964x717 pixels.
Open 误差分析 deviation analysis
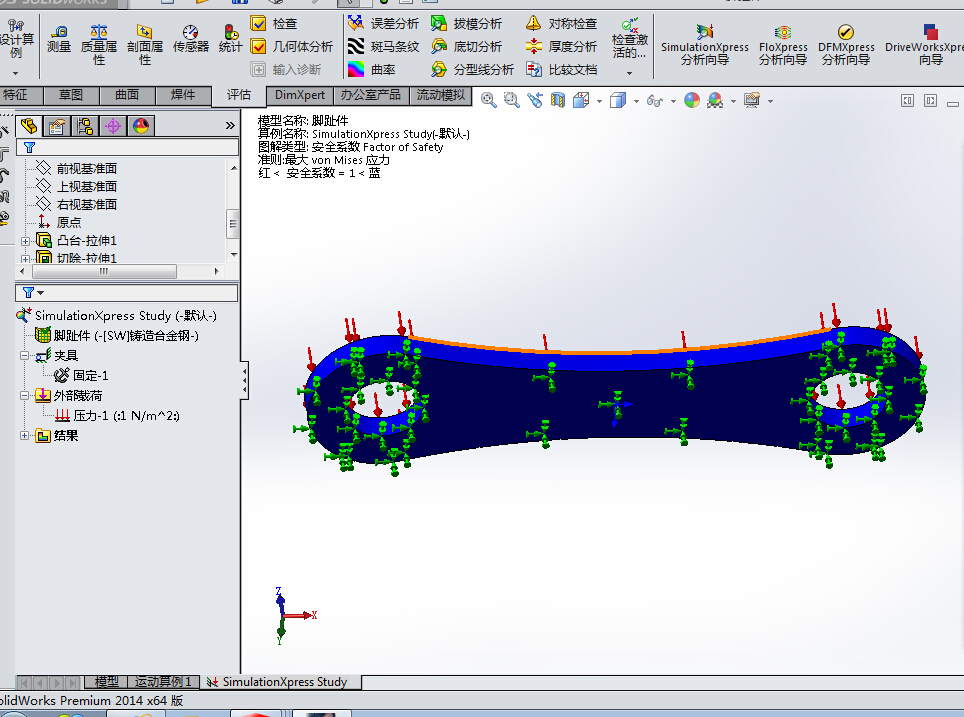pyautogui.click(x=383, y=23)
